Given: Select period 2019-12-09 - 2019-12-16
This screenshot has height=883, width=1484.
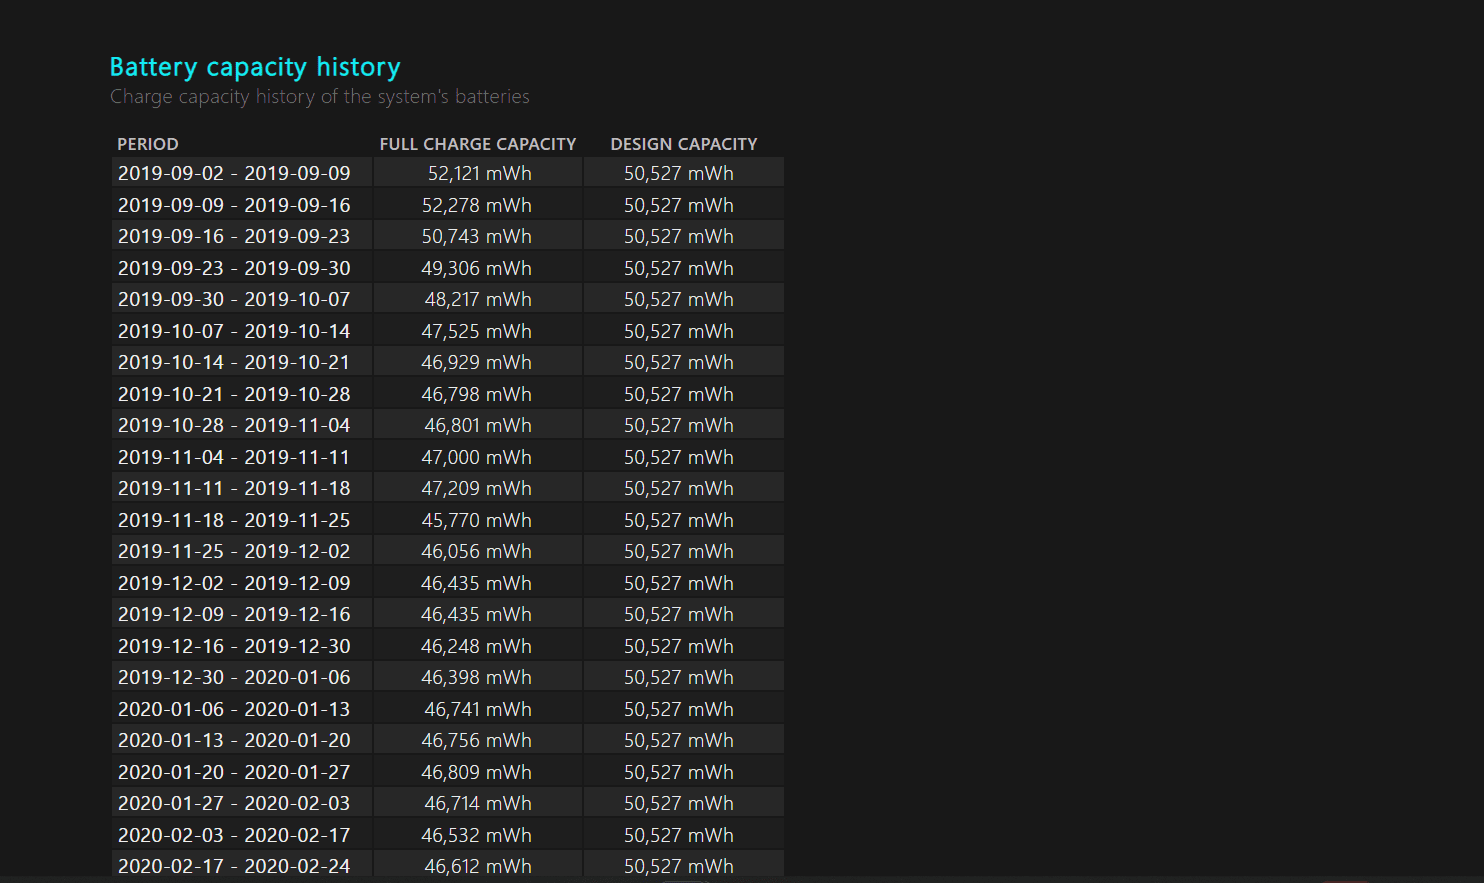Looking at the screenshot, I should pos(234,614).
